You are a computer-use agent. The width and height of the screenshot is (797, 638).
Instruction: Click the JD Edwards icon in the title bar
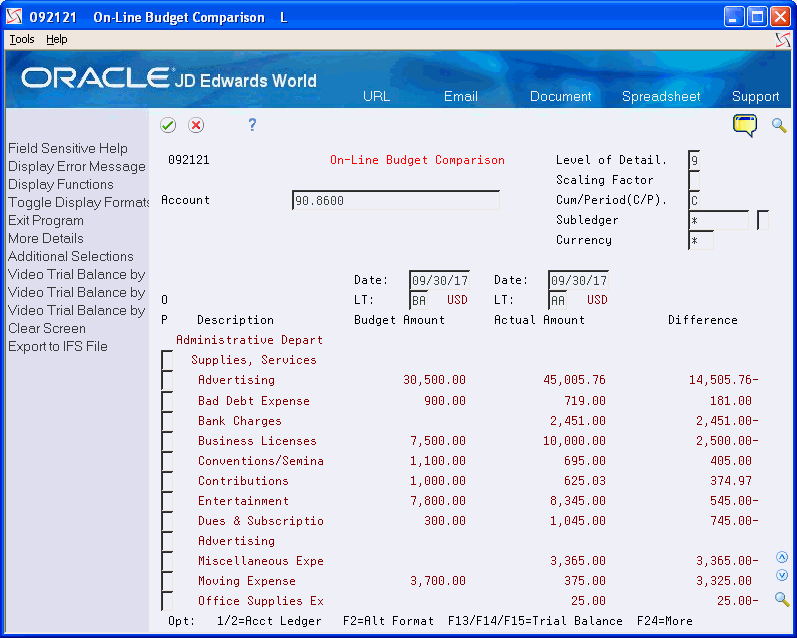point(14,17)
